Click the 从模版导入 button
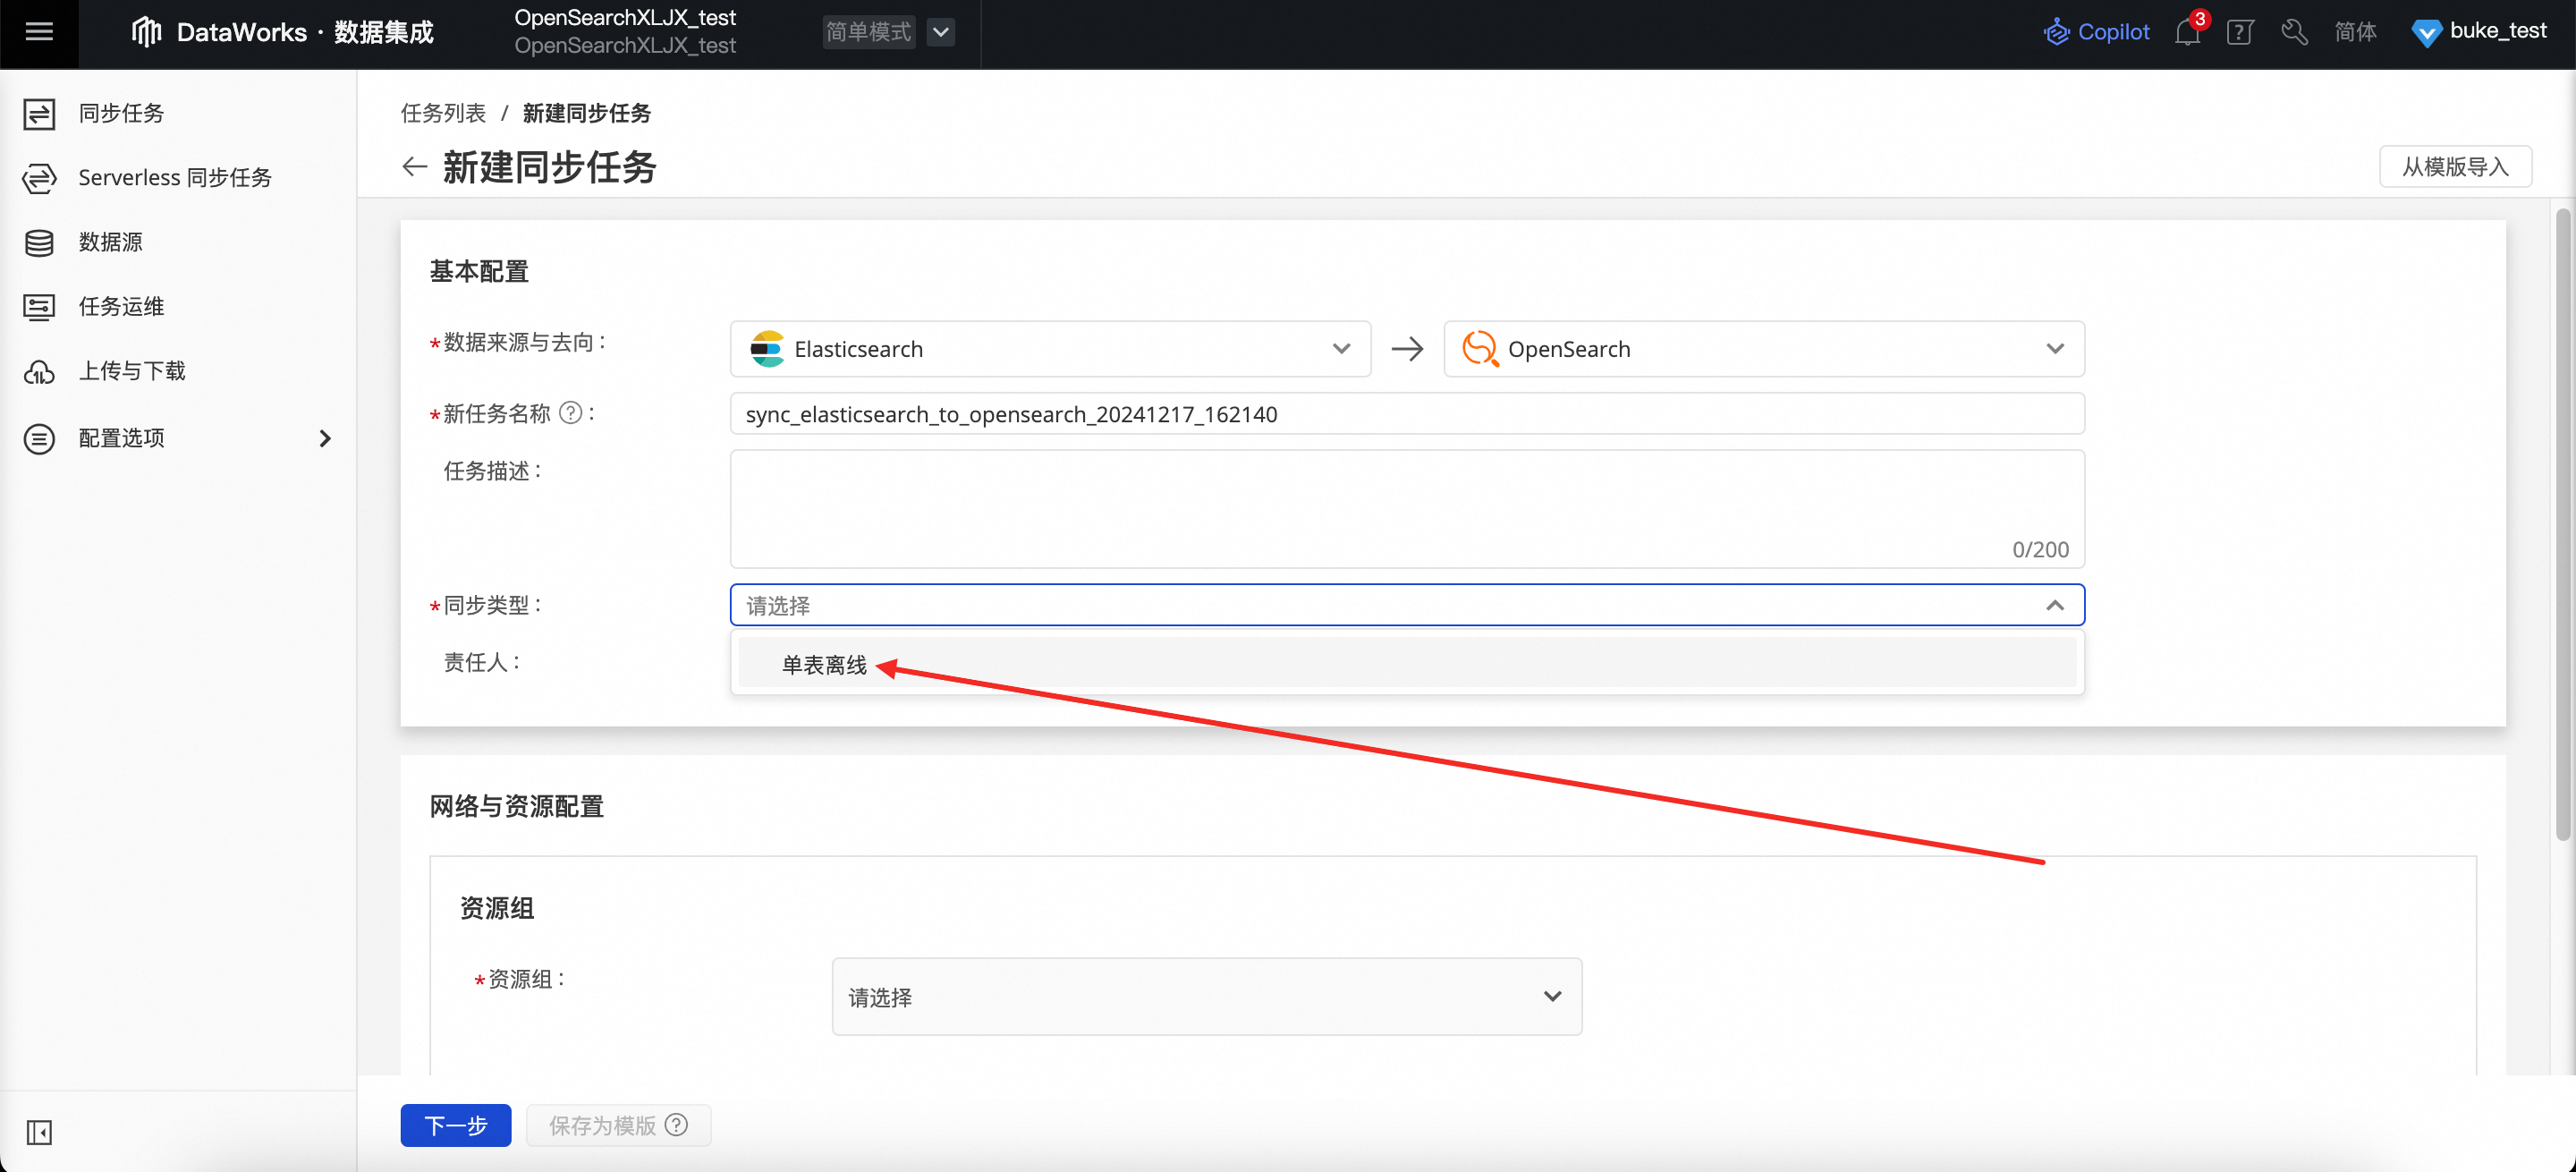 [2455, 166]
